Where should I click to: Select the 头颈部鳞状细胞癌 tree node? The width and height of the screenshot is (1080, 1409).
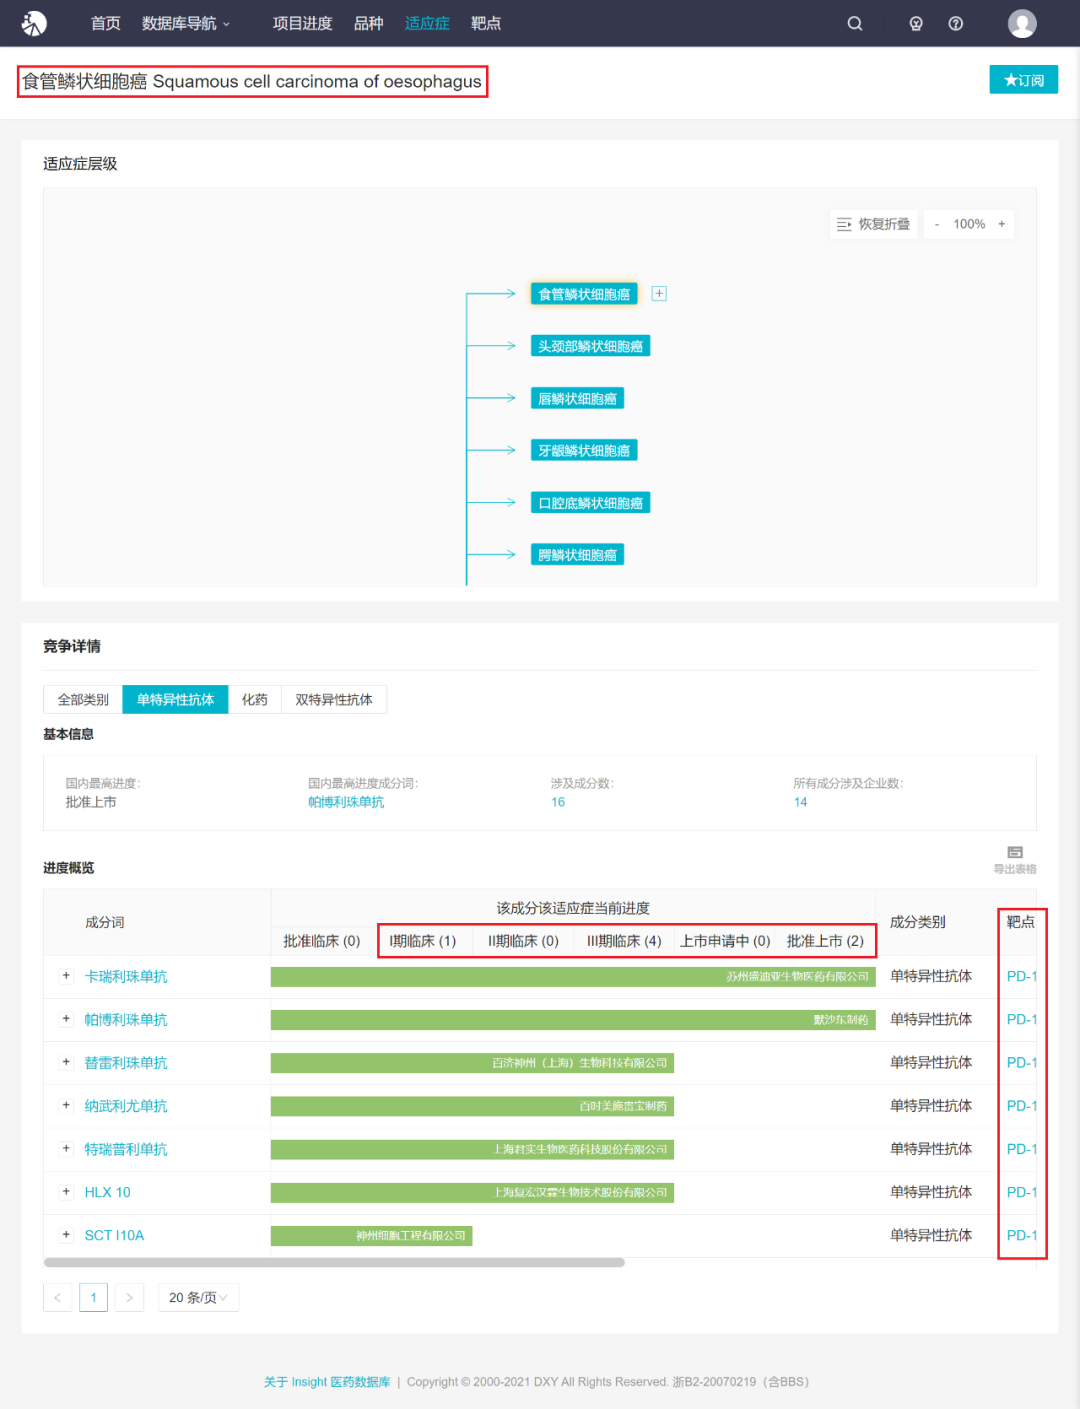click(x=590, y=346)
